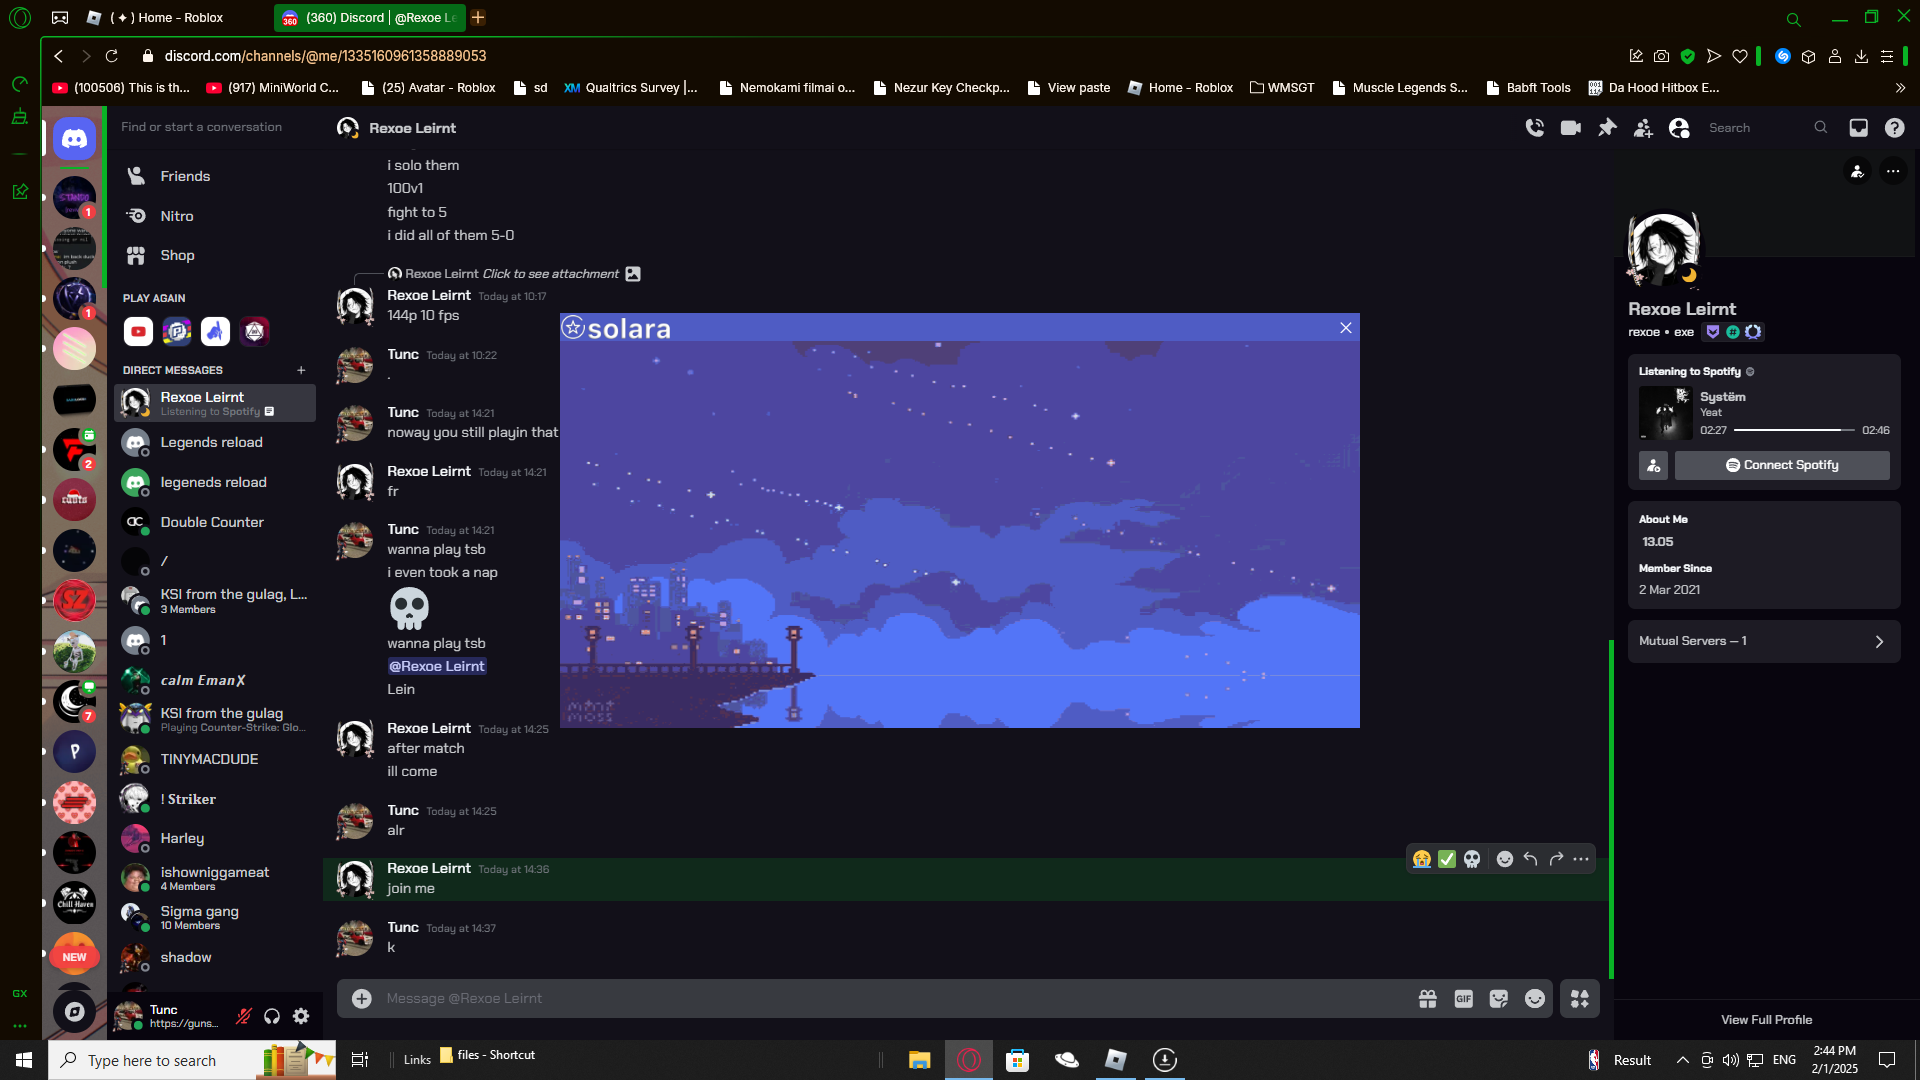Toggle headphone deafen
The height and width of the screenshot is (1080, 1920).
tap(272, 1016)
